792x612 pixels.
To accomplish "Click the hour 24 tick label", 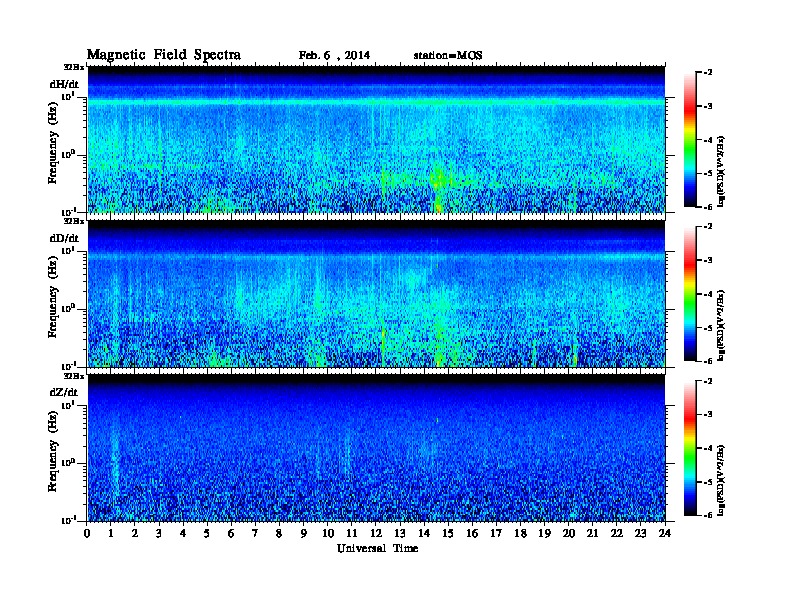I will point(665,533).
